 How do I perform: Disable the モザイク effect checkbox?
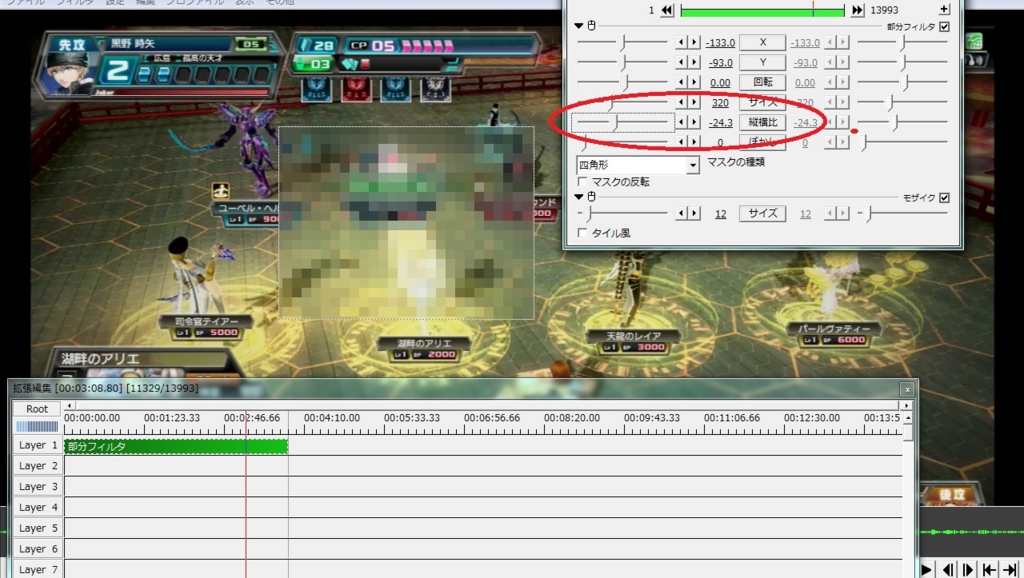(944, 198)
